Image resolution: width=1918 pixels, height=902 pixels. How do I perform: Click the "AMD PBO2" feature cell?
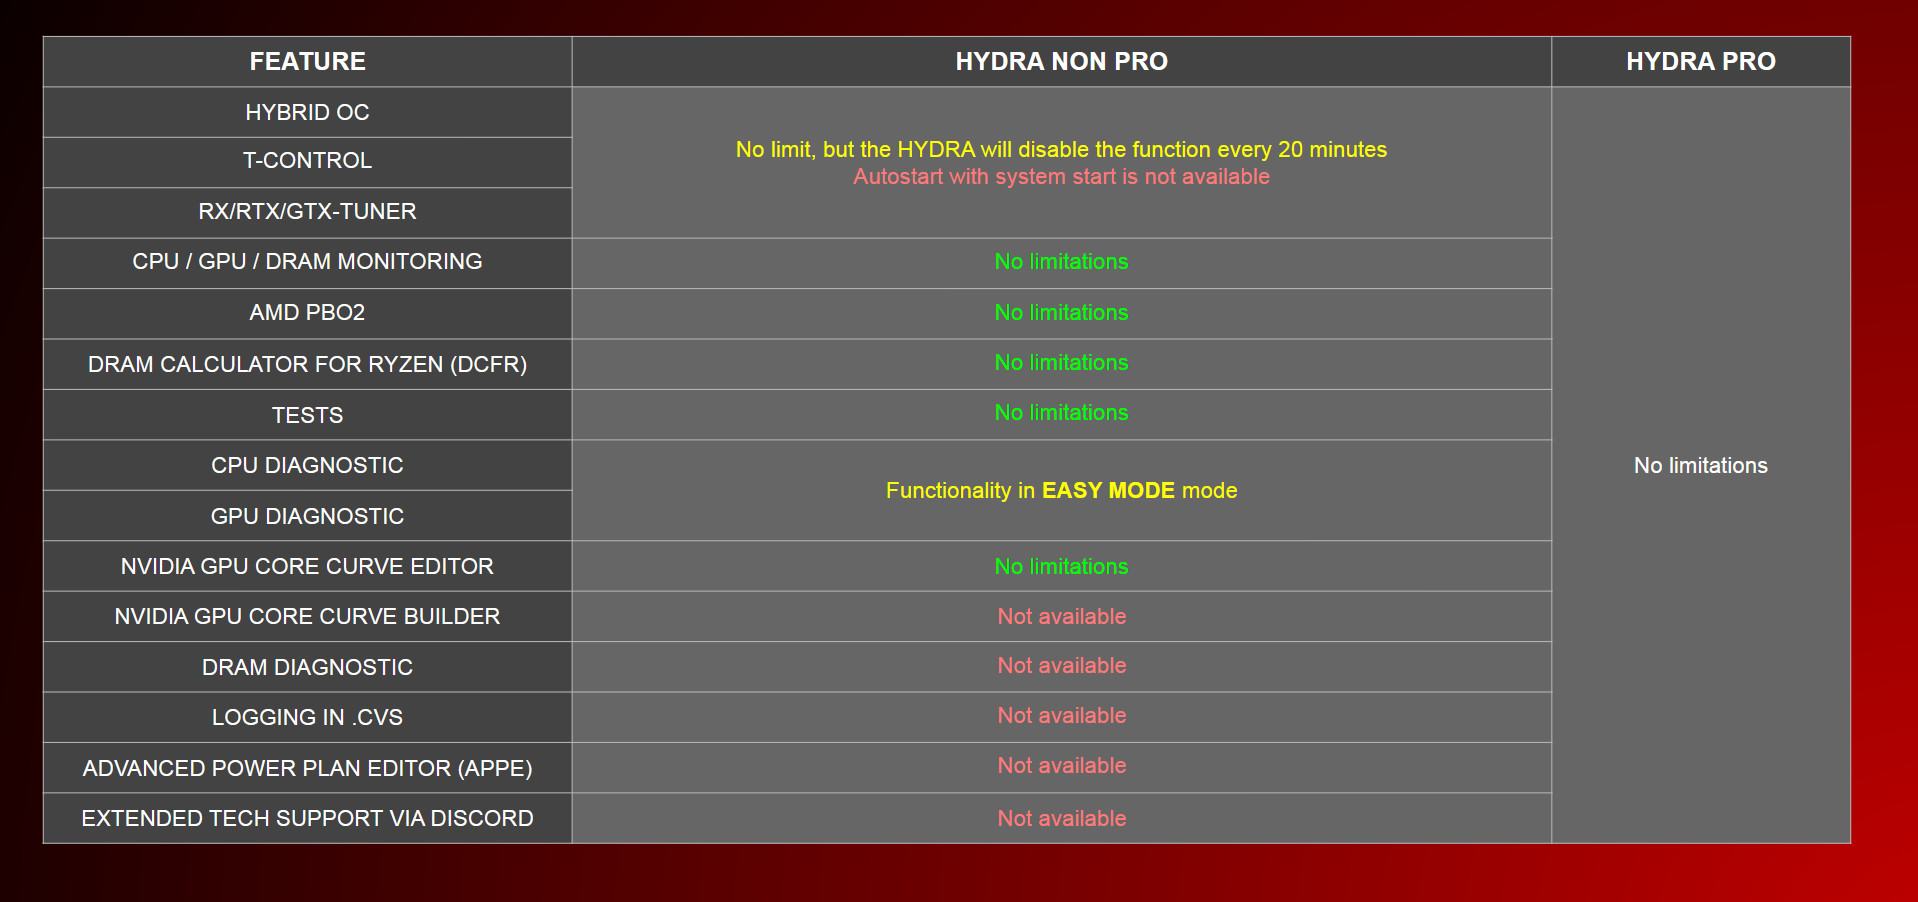pos(307,314)
